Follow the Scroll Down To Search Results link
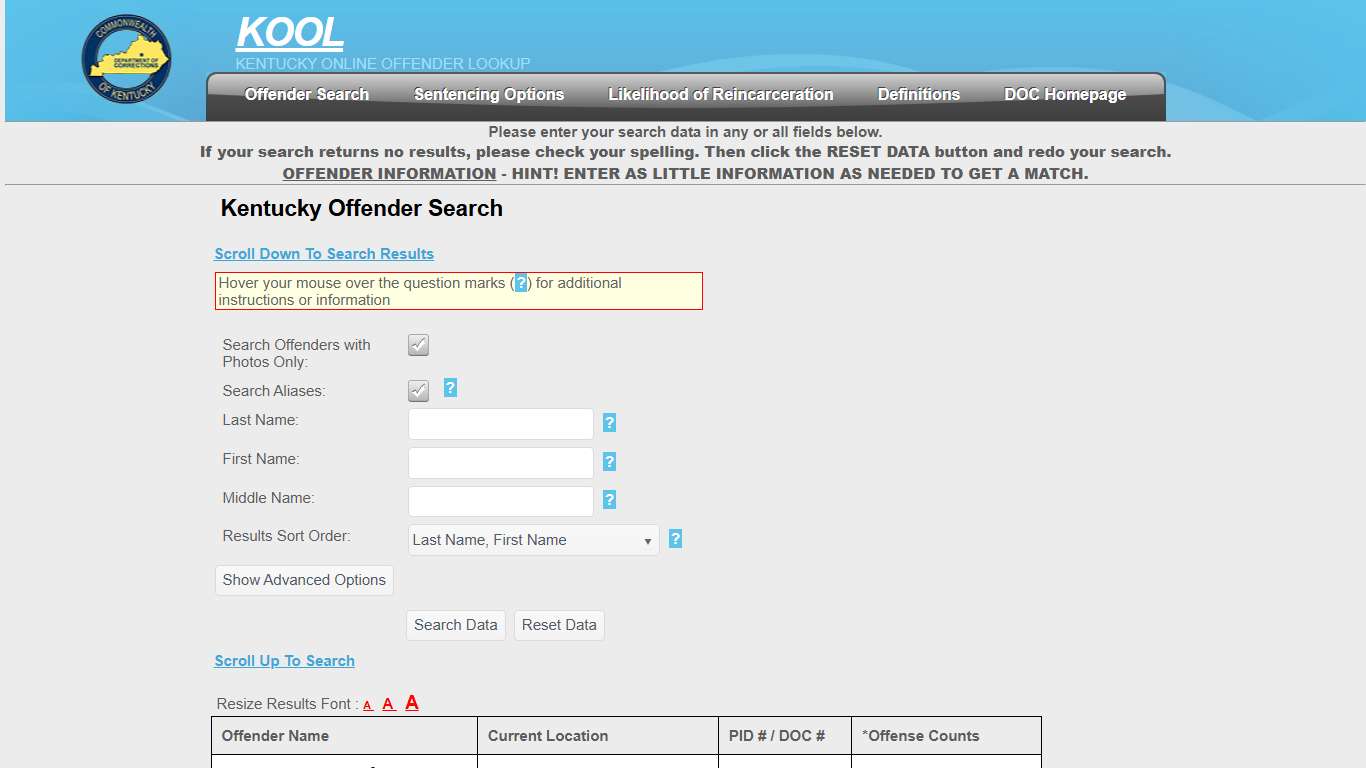This screenshot has height=768, width=1366. click(324, 253)
